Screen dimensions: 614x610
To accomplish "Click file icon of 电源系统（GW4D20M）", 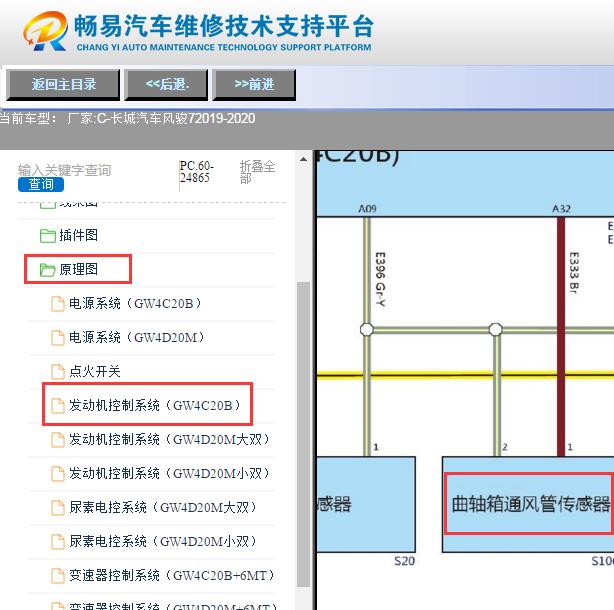I will click(58, 338).
